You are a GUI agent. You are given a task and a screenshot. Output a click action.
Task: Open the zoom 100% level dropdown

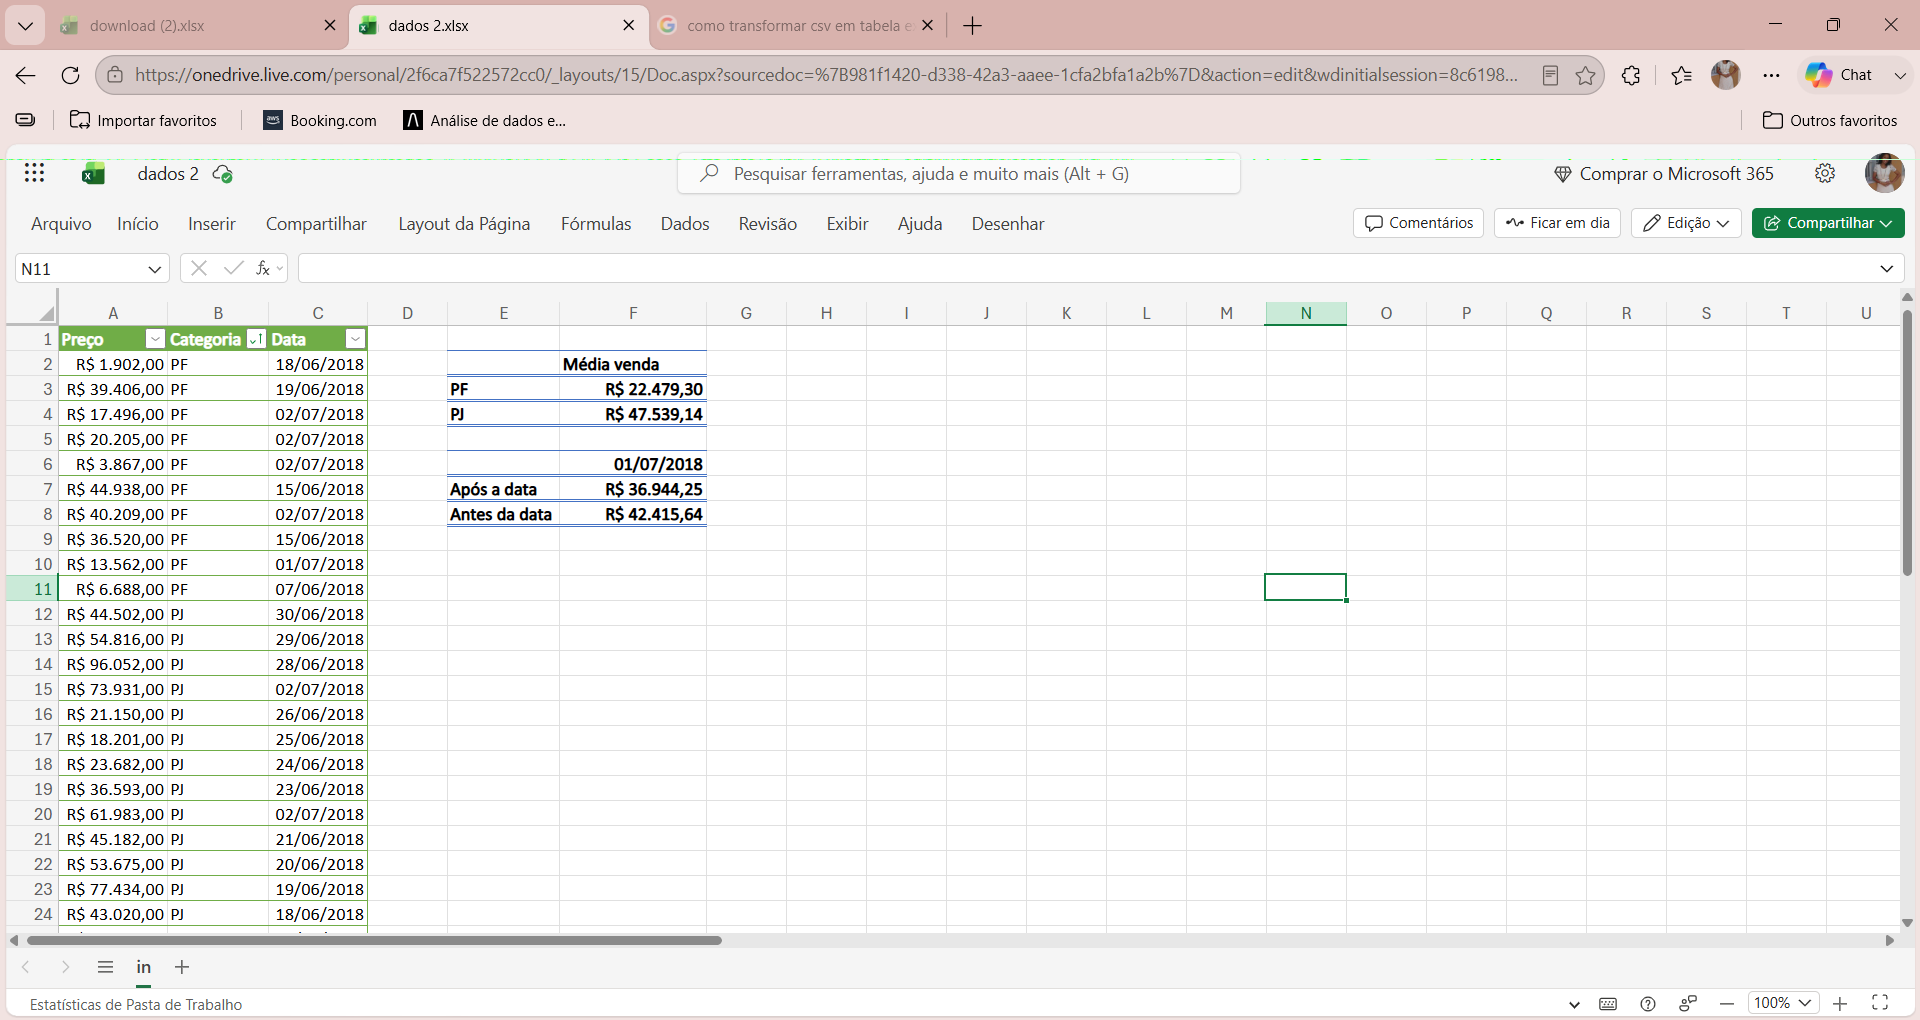1783,1003
